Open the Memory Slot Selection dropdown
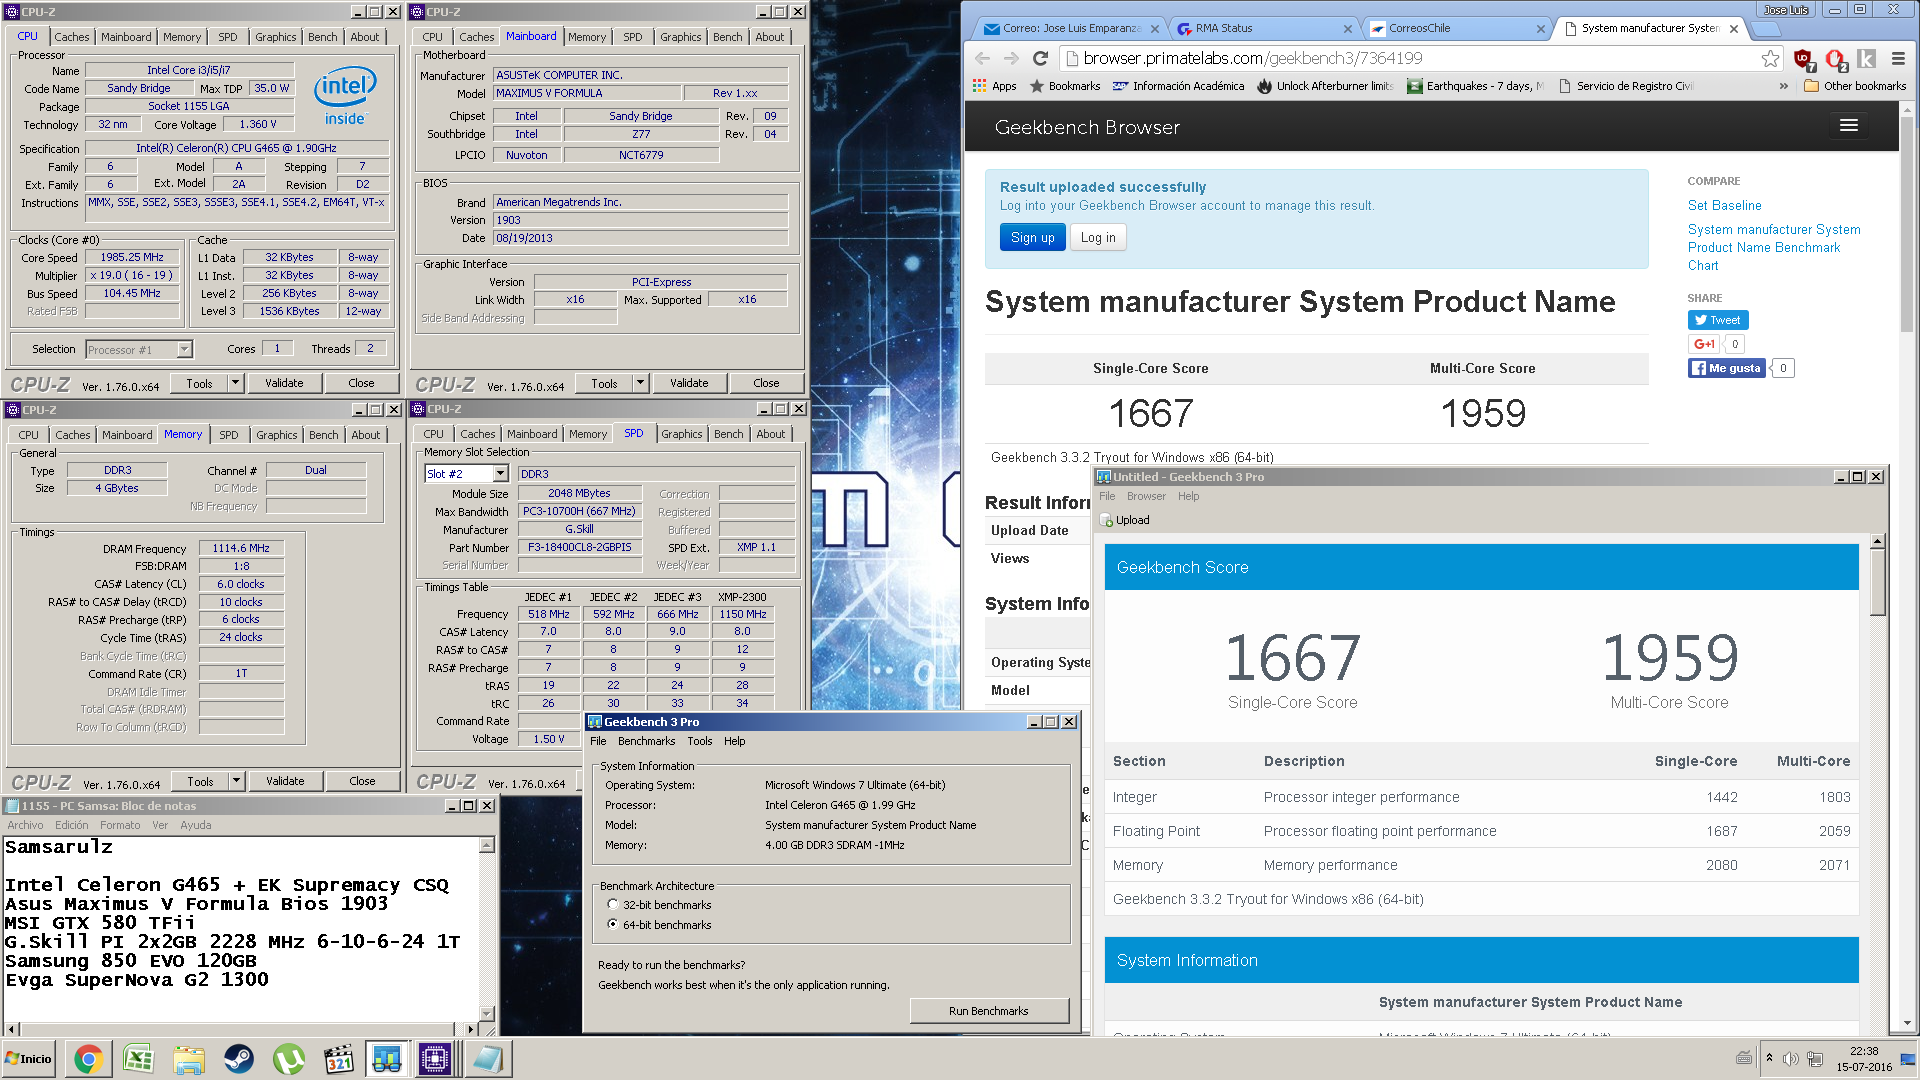The width and height of the screenshot is (1920, 1080). point(501,474)
